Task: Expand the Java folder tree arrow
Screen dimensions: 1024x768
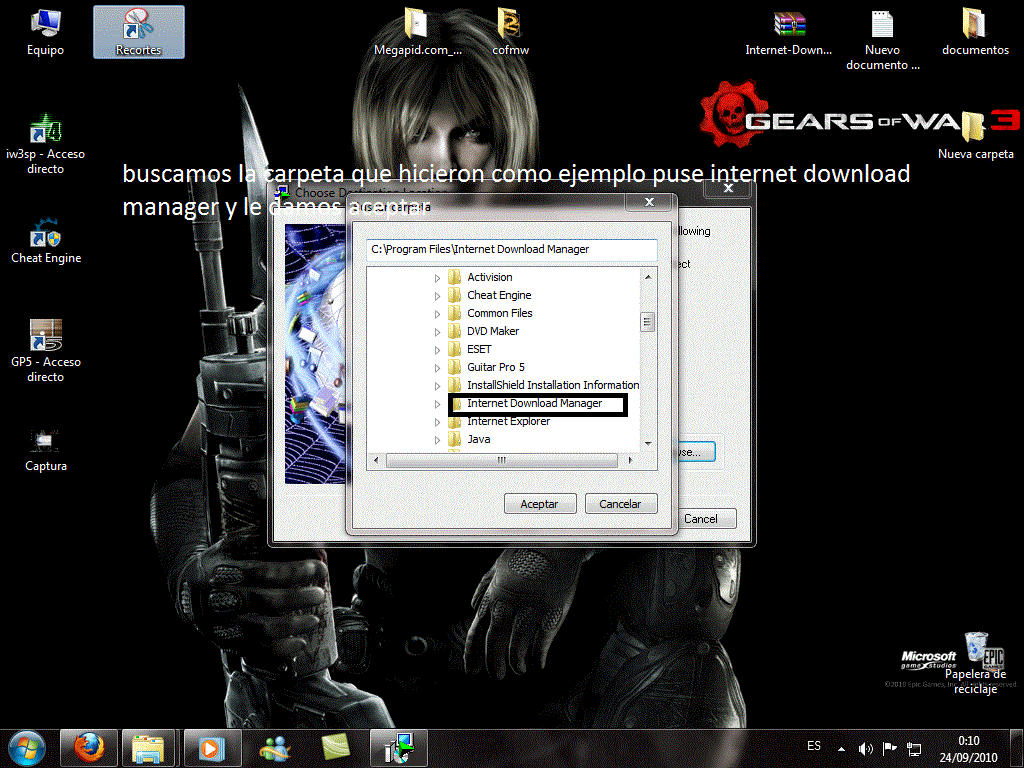Action: tap(437, 440)
